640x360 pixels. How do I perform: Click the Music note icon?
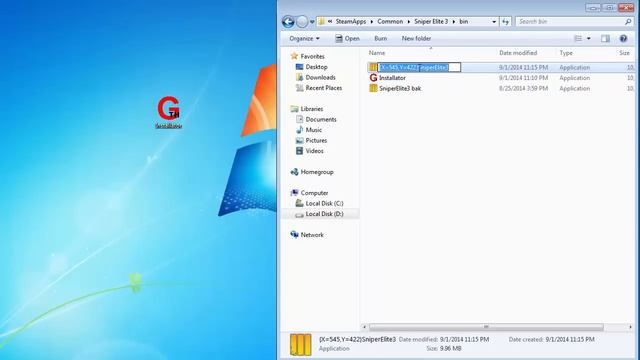(299, 130)
